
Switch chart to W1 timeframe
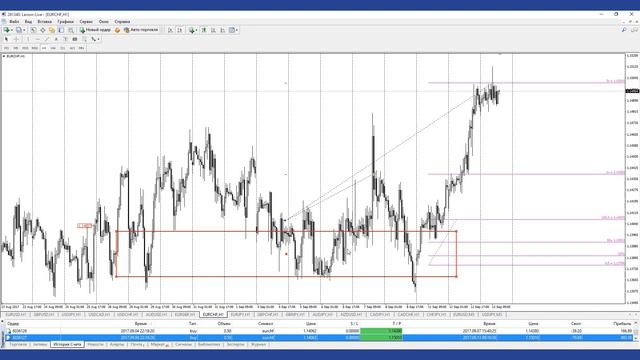(x=72, y=48)
